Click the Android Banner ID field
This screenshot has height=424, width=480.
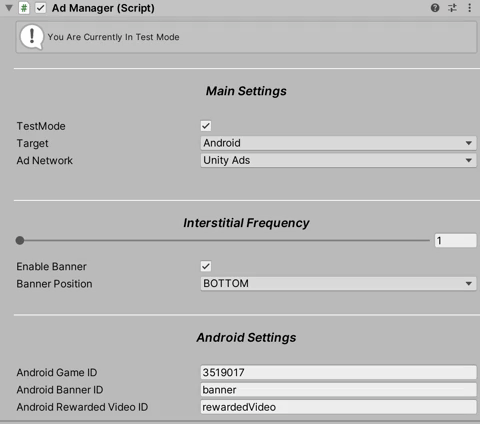point(338,390)
